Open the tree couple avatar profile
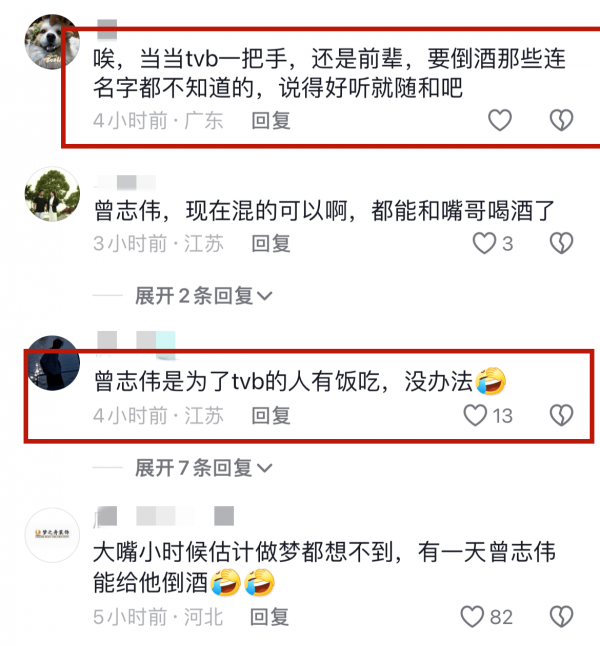600x646 pixels. 52,194
